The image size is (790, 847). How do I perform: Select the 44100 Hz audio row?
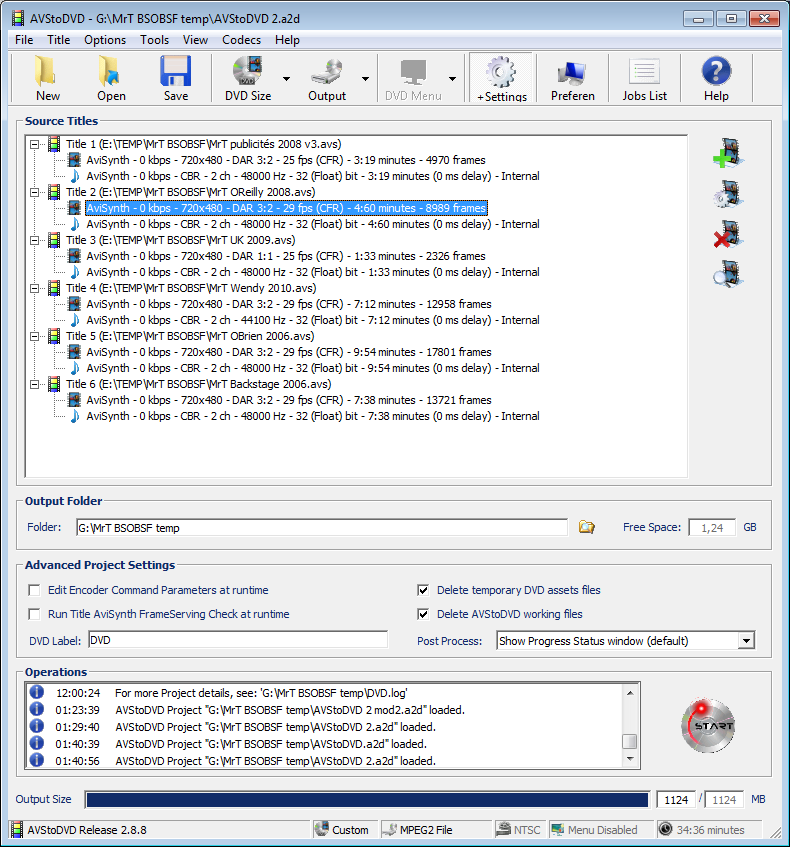tap(312, 320)
